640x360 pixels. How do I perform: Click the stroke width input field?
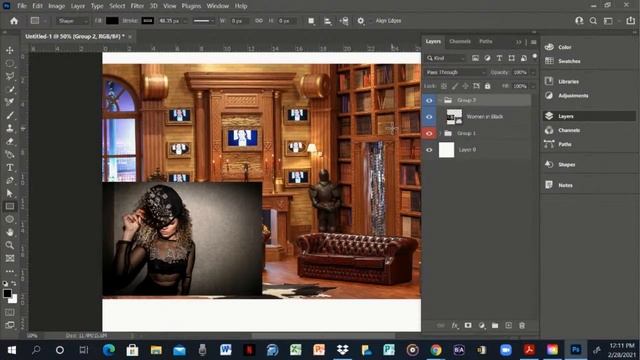coord(169,21)
